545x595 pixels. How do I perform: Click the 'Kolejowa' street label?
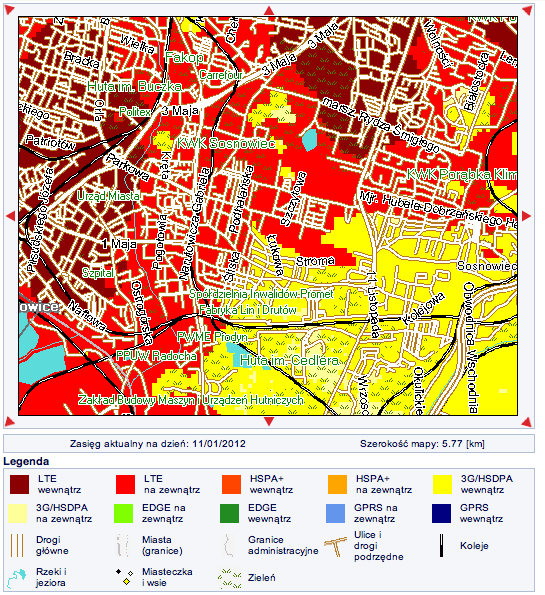click(422, 309)
